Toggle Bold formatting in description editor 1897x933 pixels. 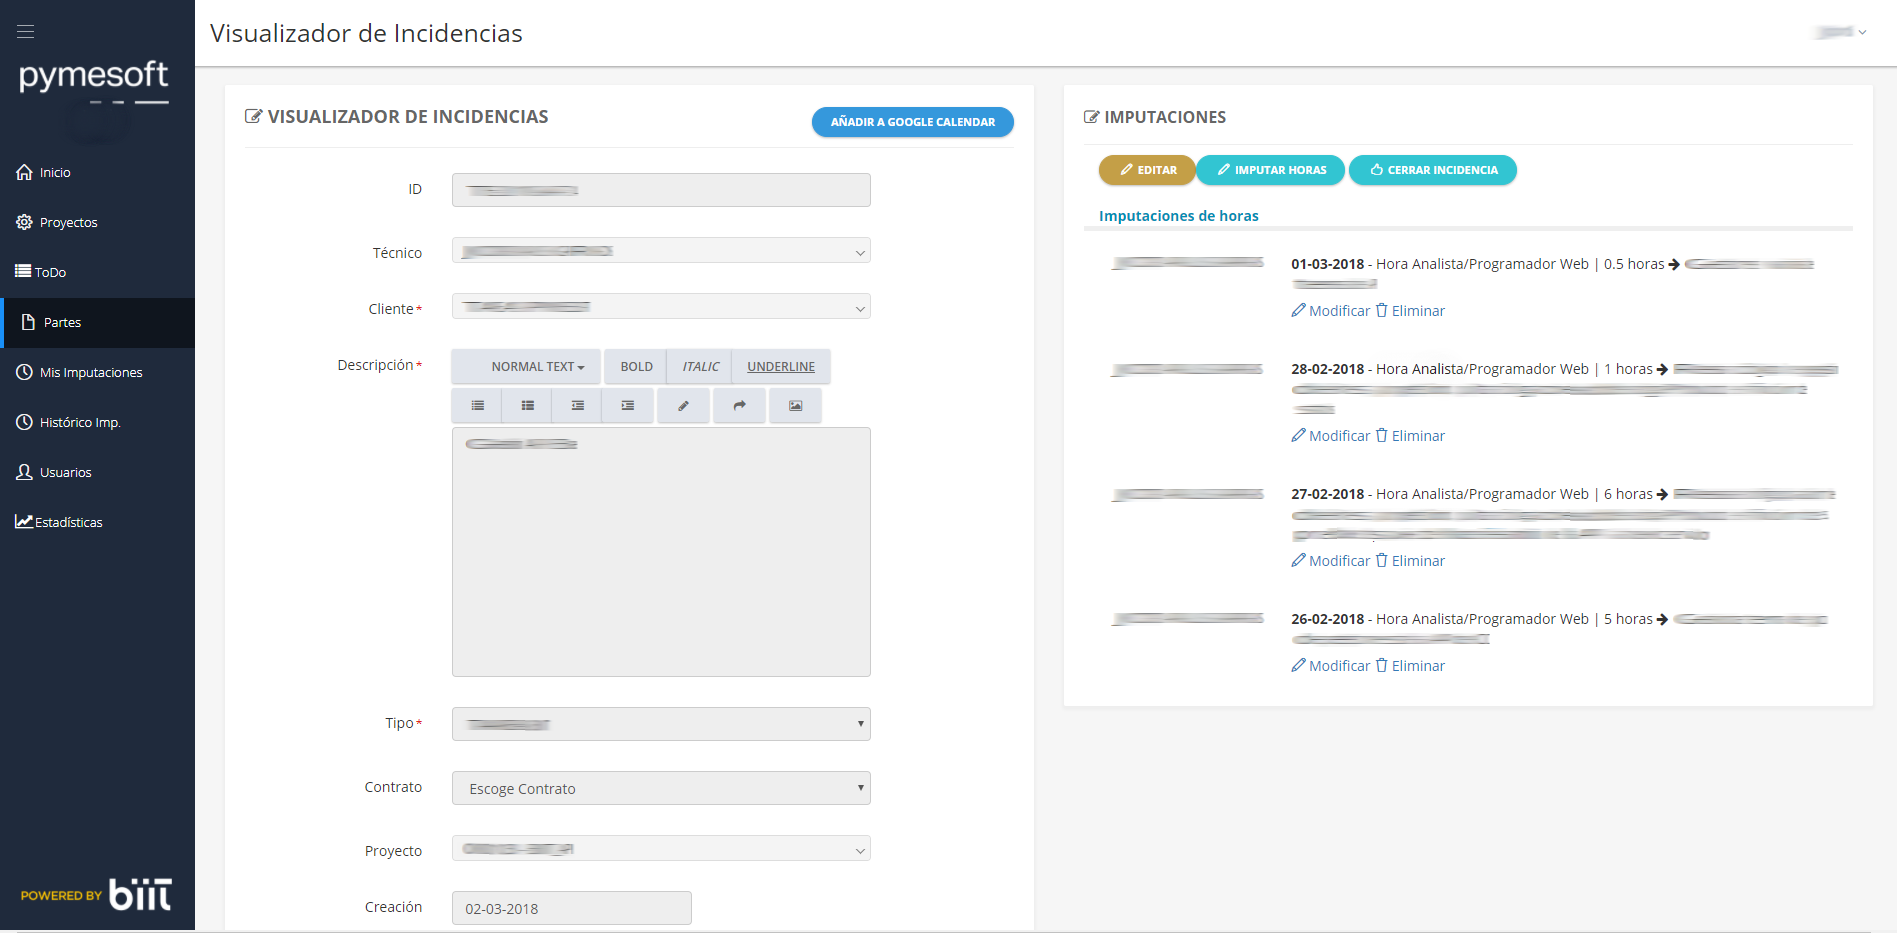(x=636, y=367)
